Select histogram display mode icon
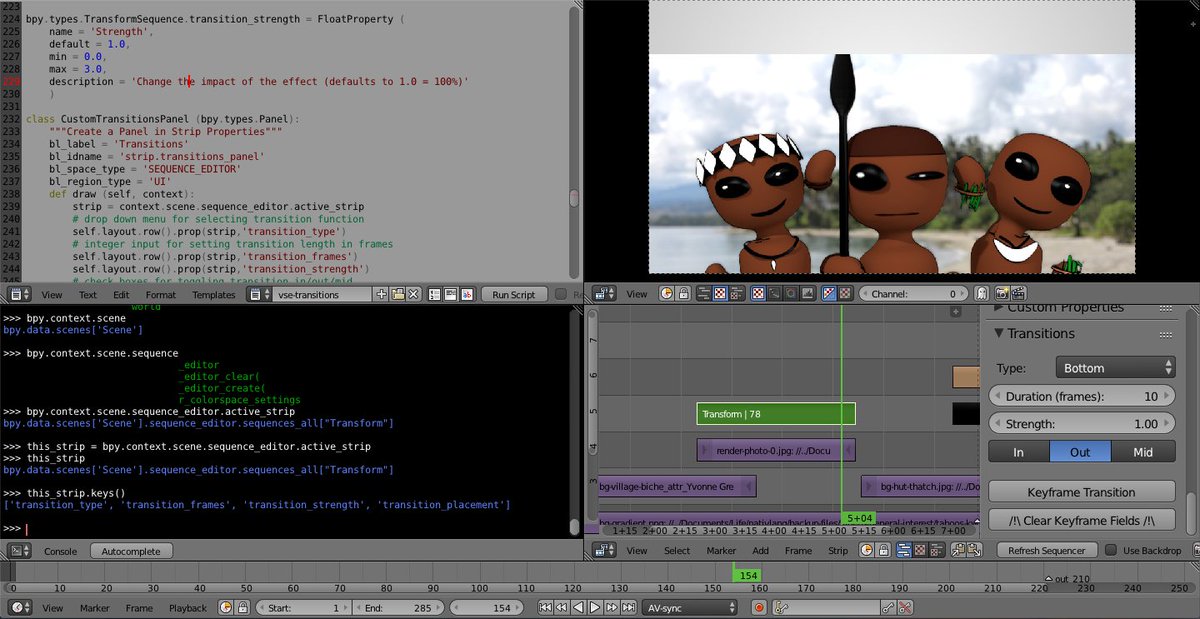Screen dimensions: 1200x619 click(x=806, y=293)
